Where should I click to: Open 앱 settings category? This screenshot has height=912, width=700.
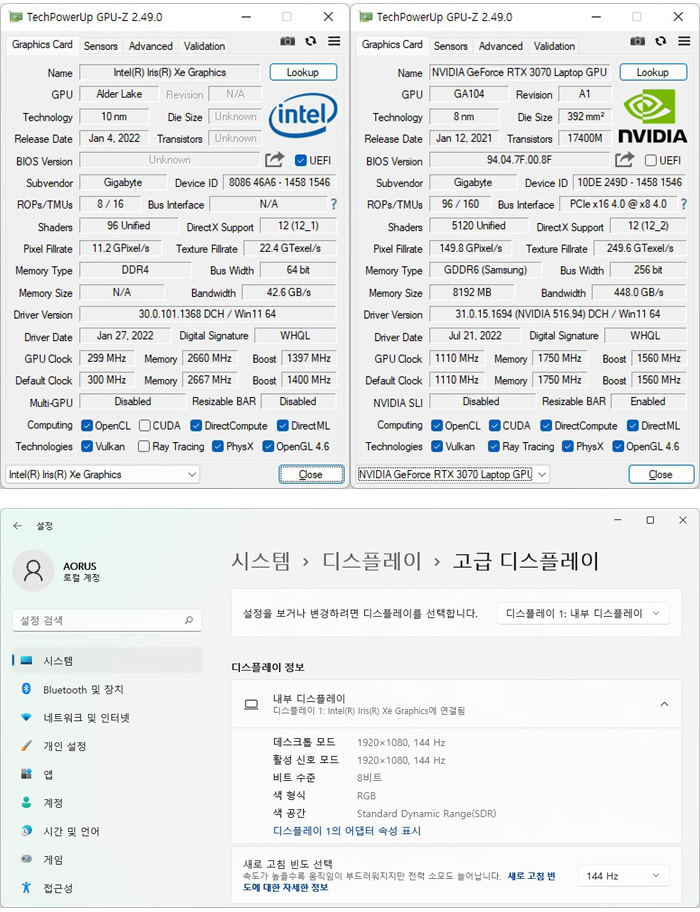[107, 774]
